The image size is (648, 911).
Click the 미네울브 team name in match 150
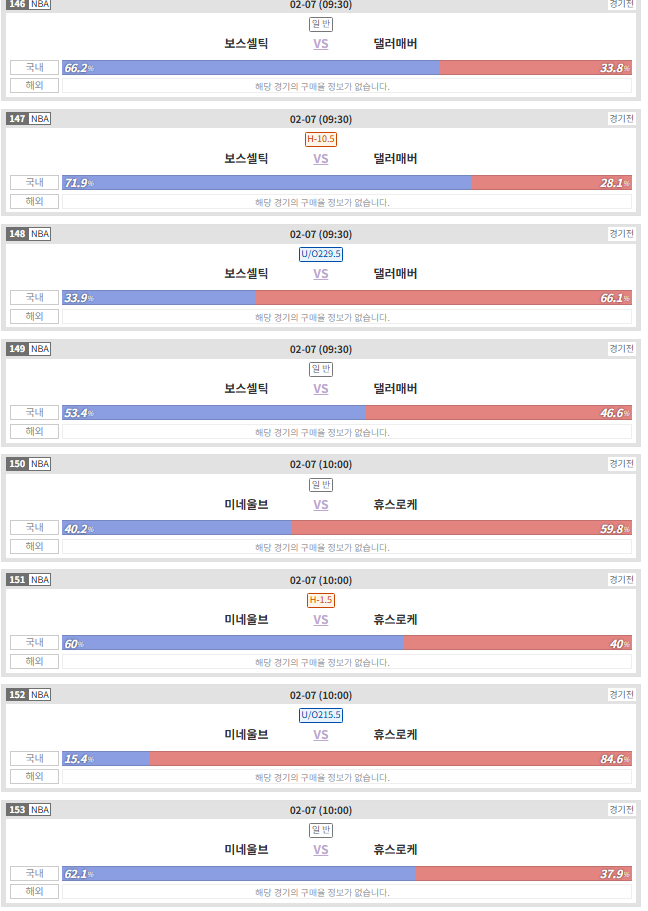click(x=246, y=504)
